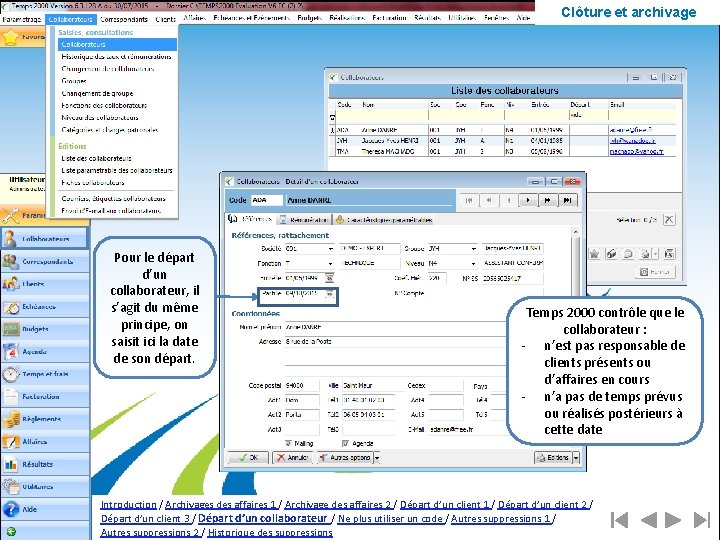Open Correspondants in the left sidebar
The width and height of the screenshot is (720, 540).
[x=45, y=261]
